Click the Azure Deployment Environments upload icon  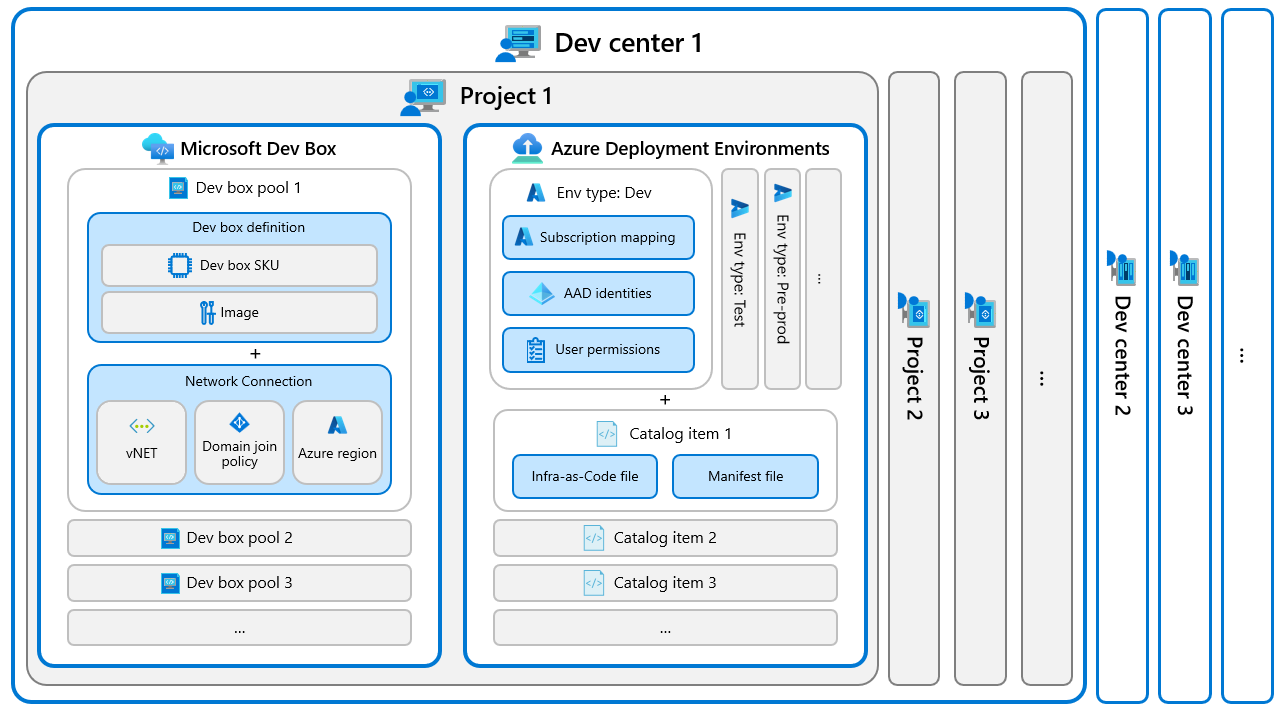click(x=528, y=148)
